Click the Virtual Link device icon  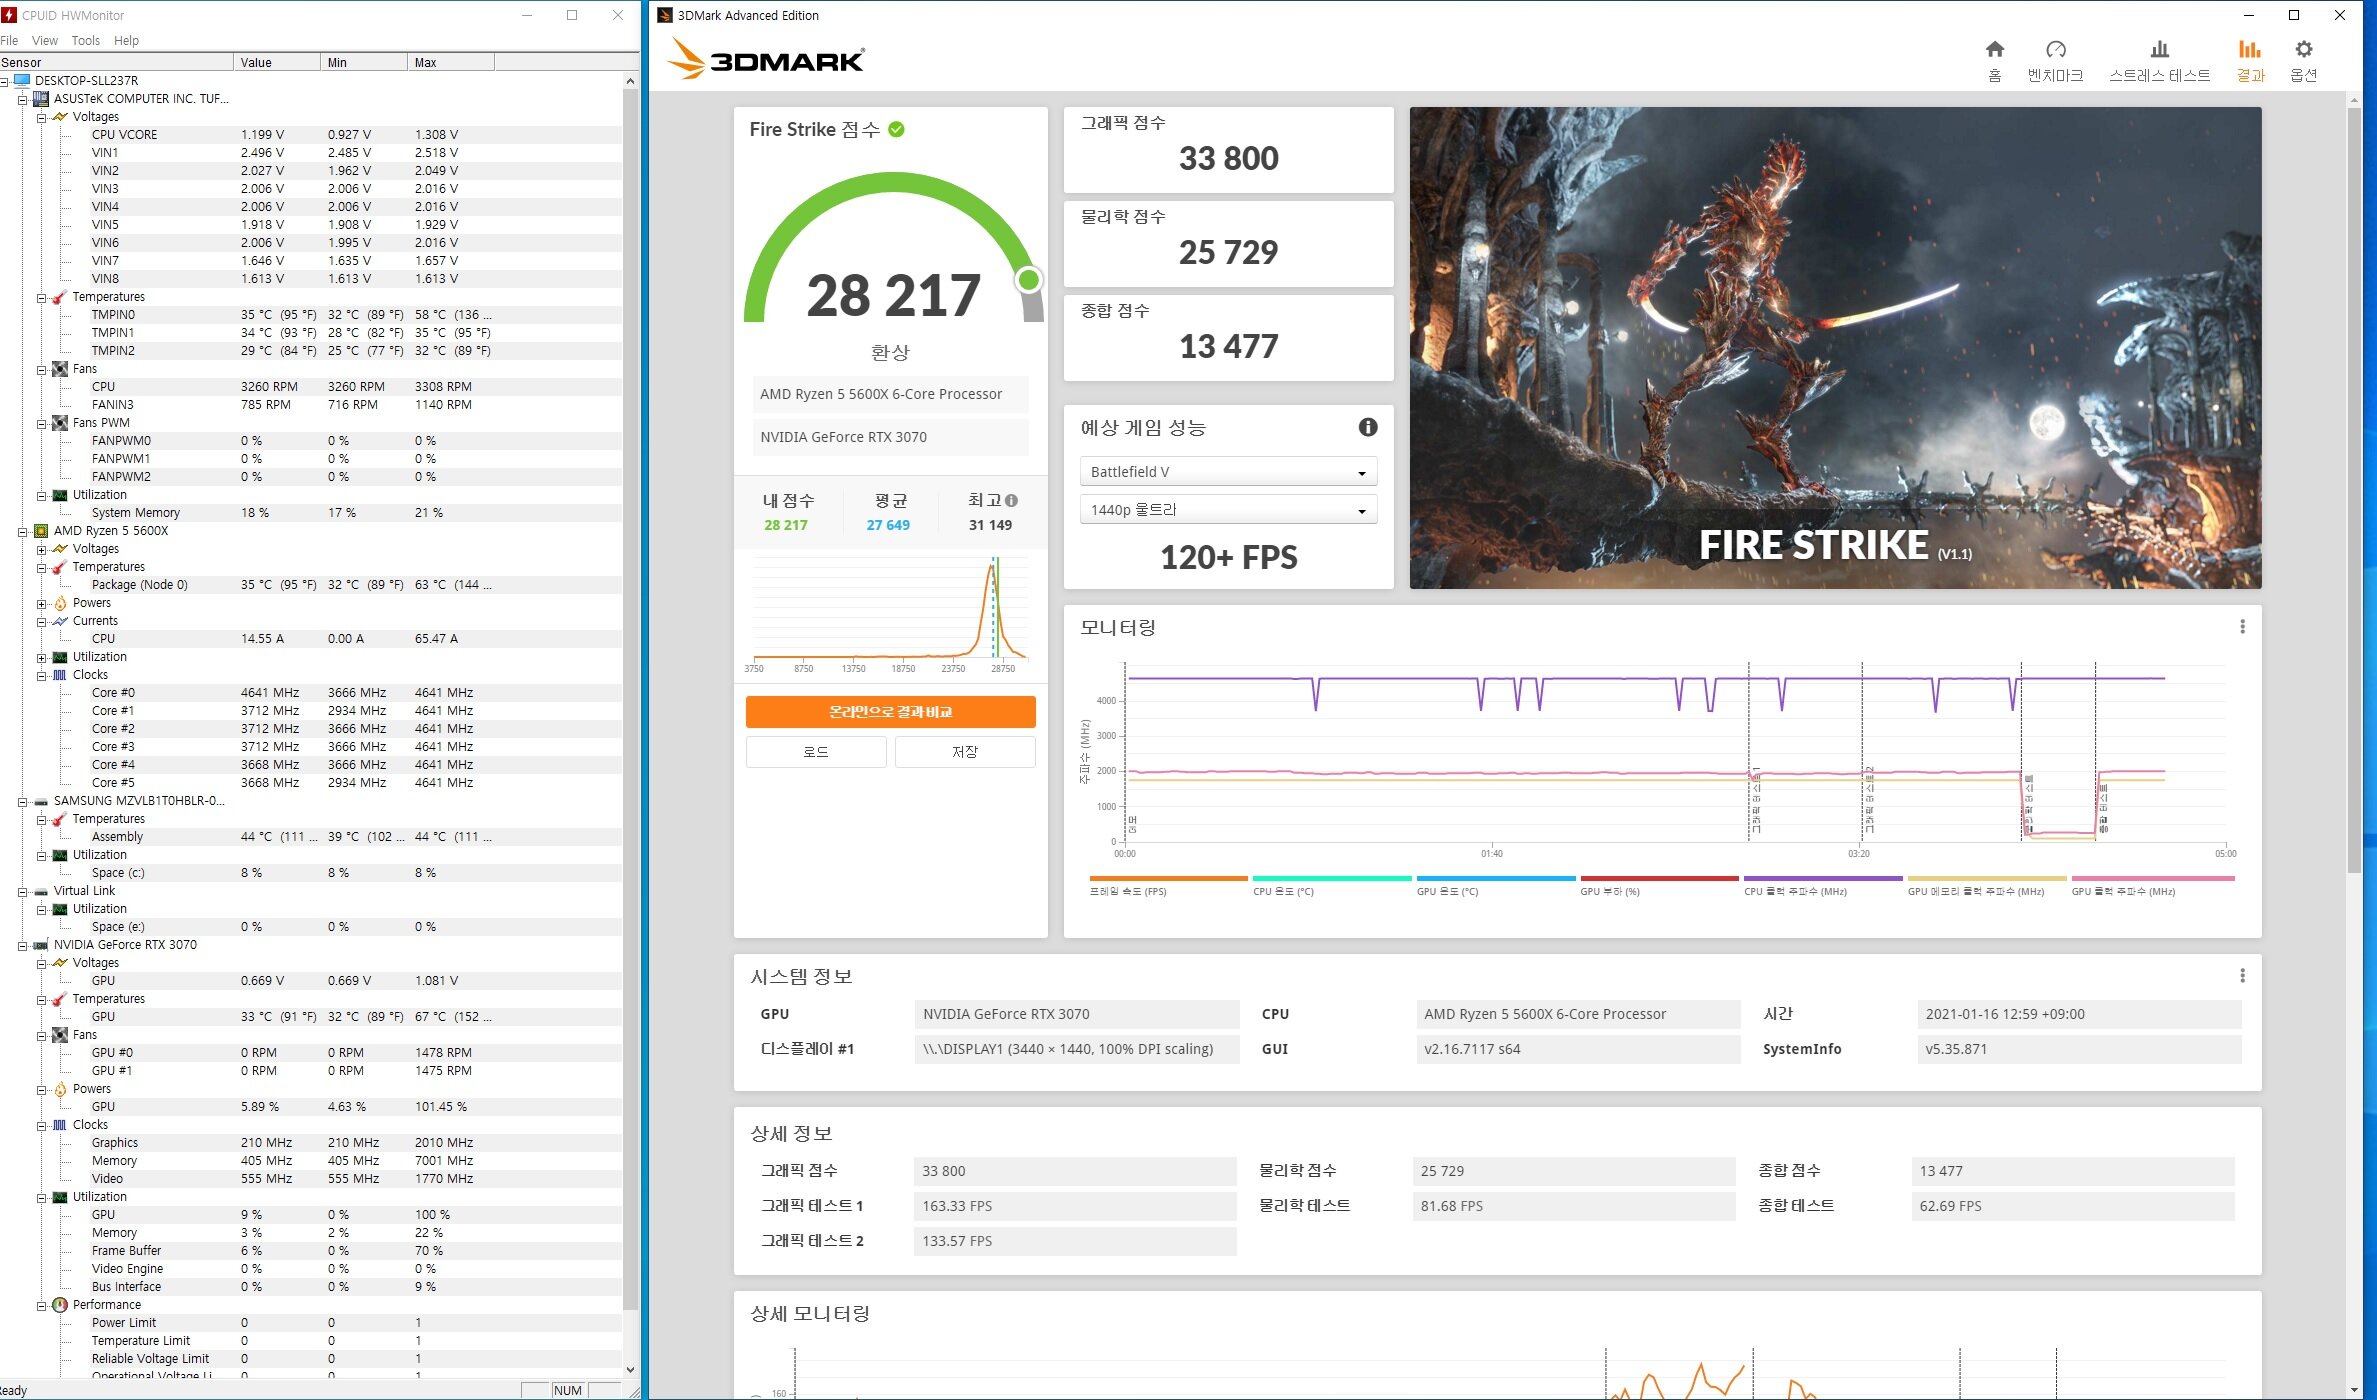41,891
